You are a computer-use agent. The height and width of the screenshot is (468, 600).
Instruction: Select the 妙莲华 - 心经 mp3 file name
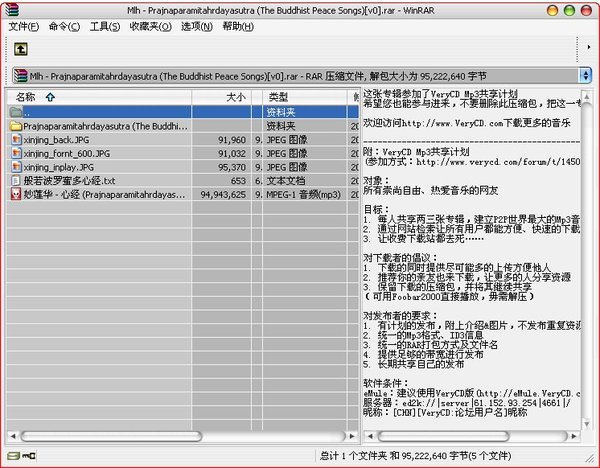104,194
